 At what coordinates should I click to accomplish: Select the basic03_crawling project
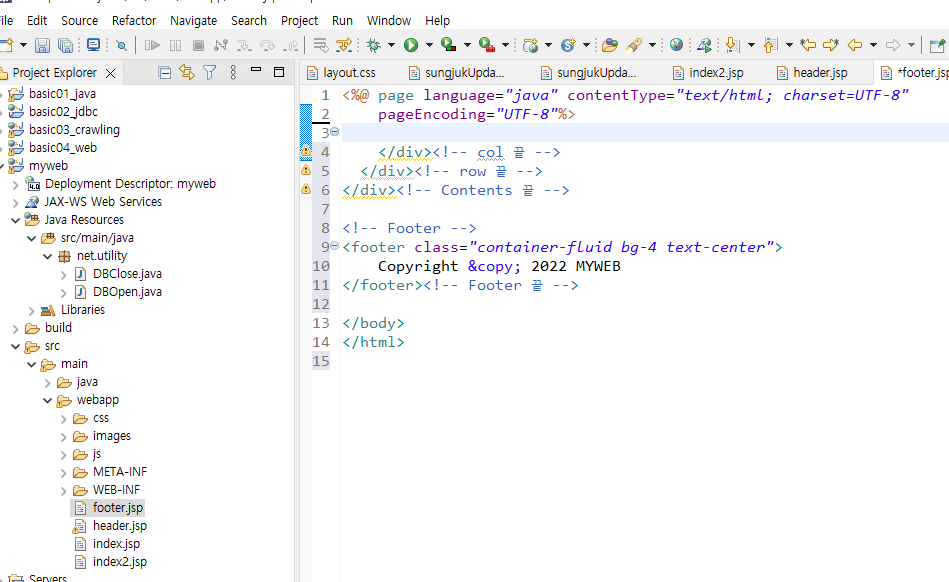coord(74,130)
